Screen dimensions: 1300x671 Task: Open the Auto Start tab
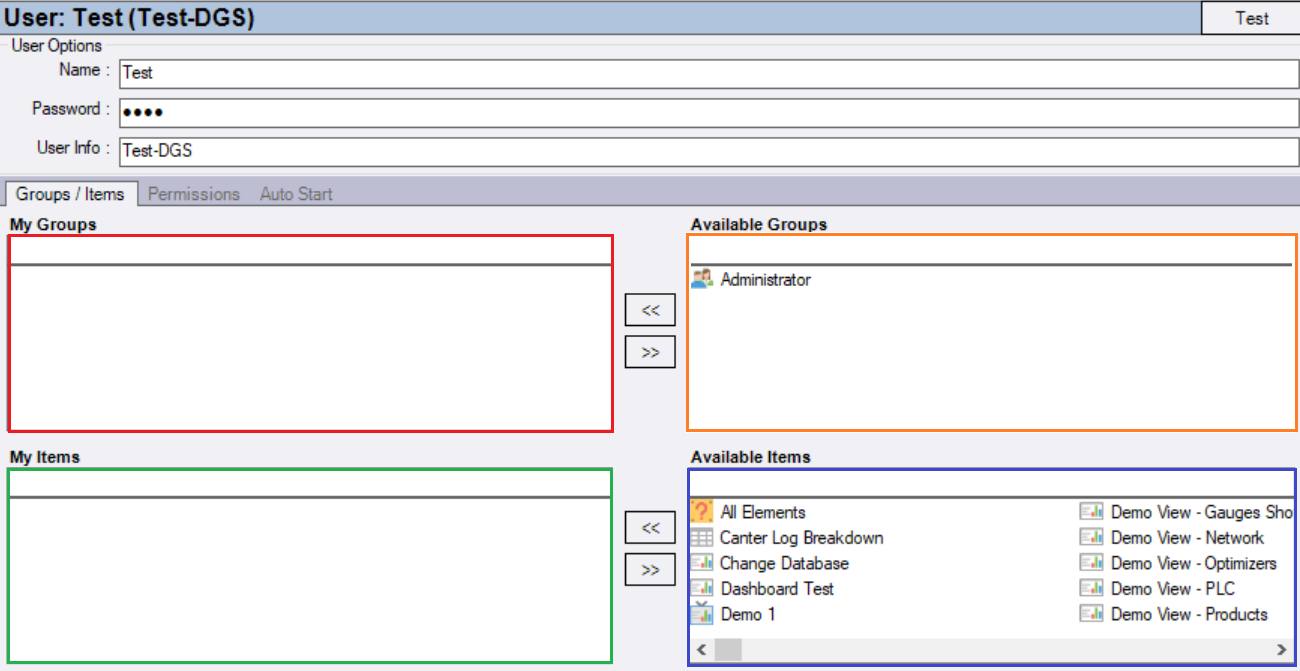tap(295, 193)
